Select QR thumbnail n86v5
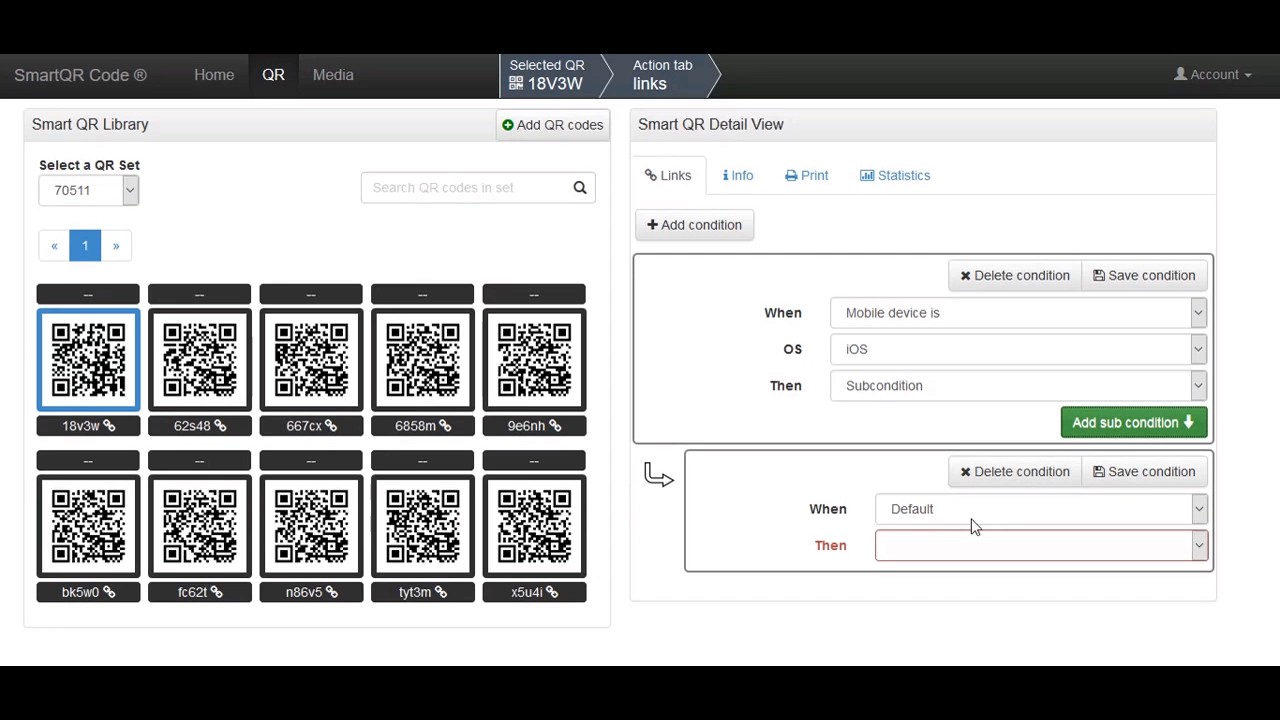 tap(311, 526)
